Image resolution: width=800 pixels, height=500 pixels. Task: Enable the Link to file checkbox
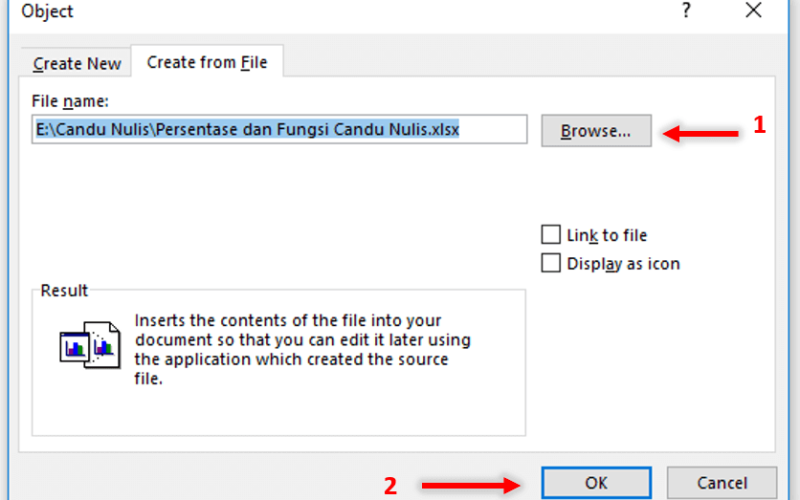pyautogui.click(x=551, y=235)
